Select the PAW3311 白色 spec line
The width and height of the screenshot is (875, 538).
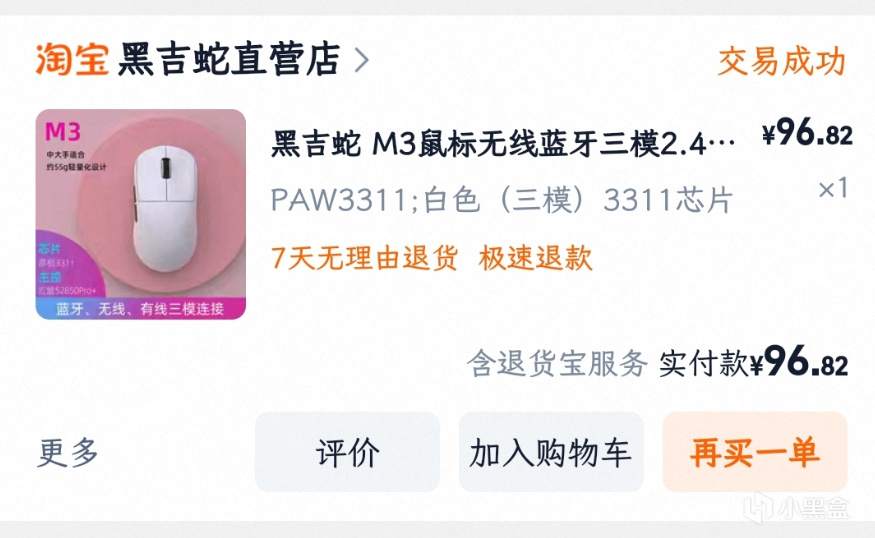[502, 200]
